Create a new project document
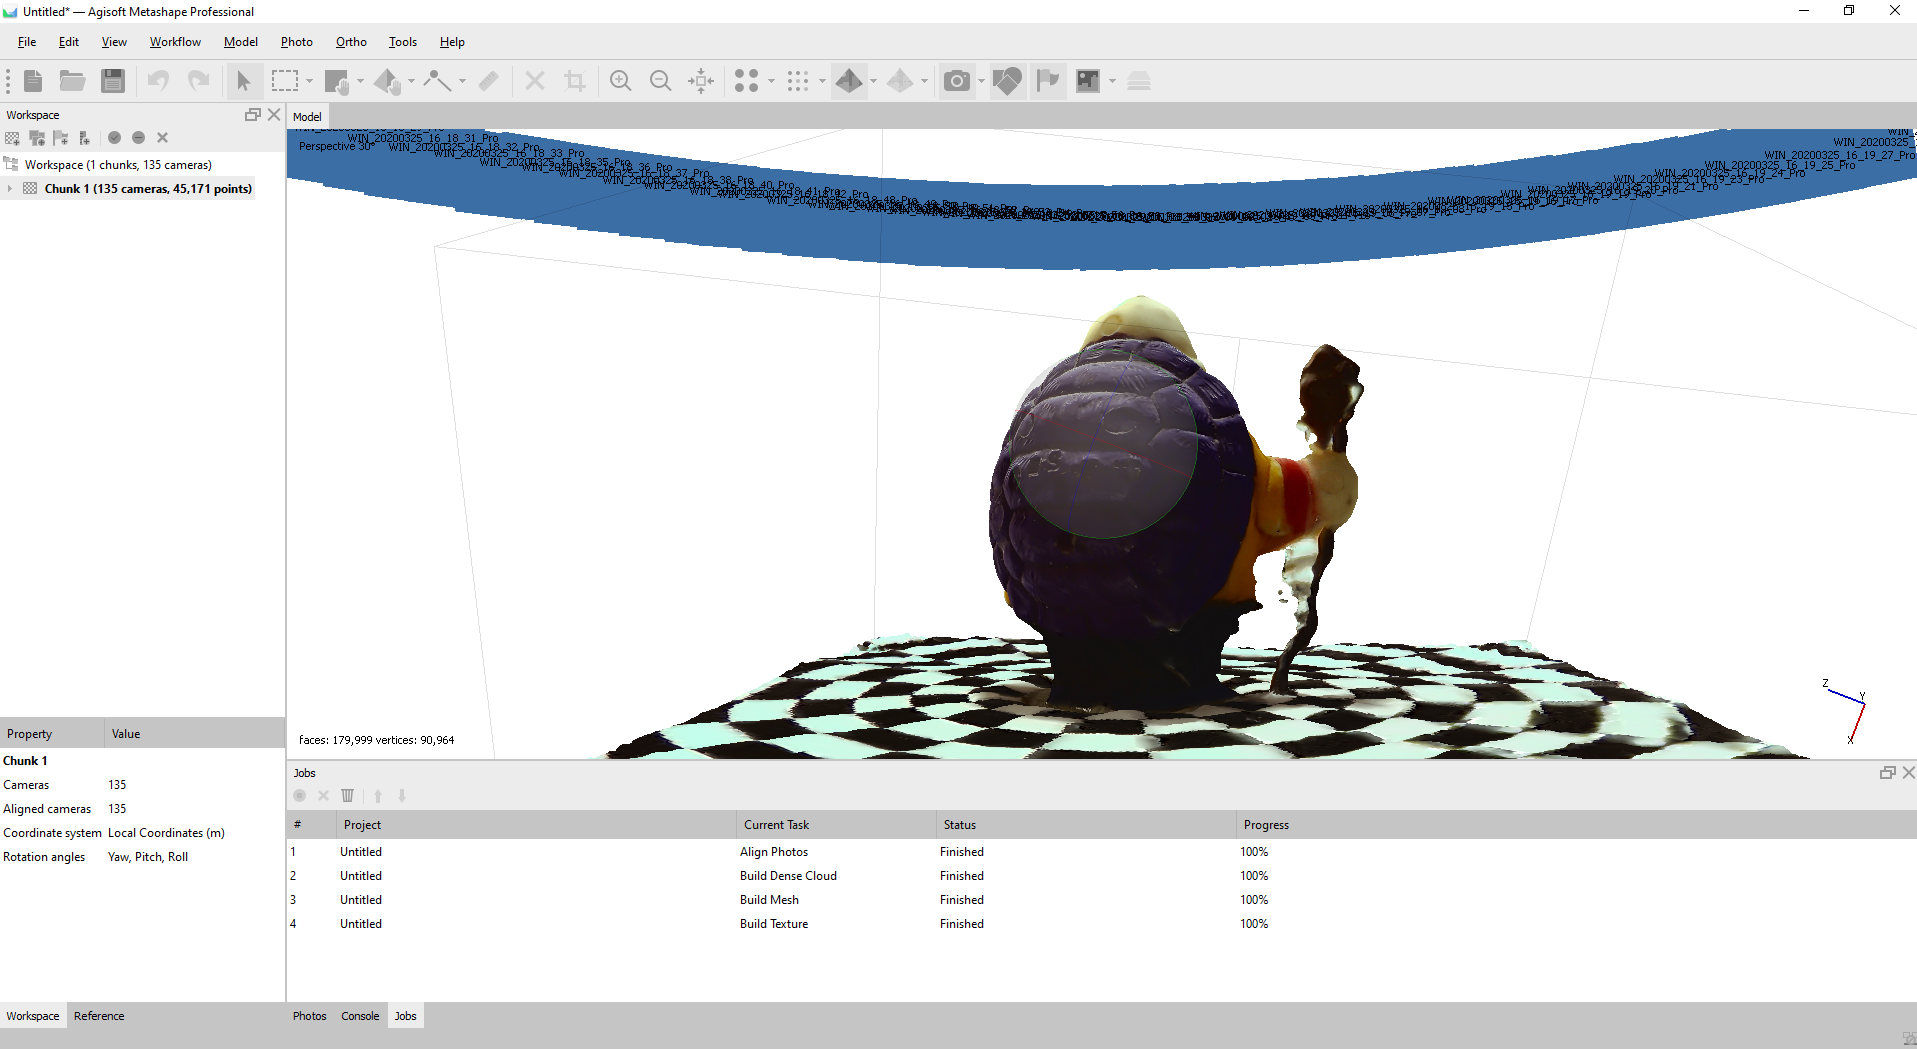Screen dimensions: 1917x1049 tap(33, 81)
